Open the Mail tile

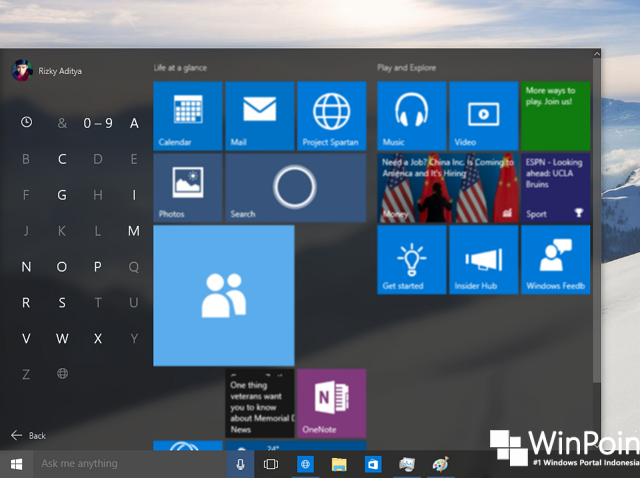click(x=260, y=116)
